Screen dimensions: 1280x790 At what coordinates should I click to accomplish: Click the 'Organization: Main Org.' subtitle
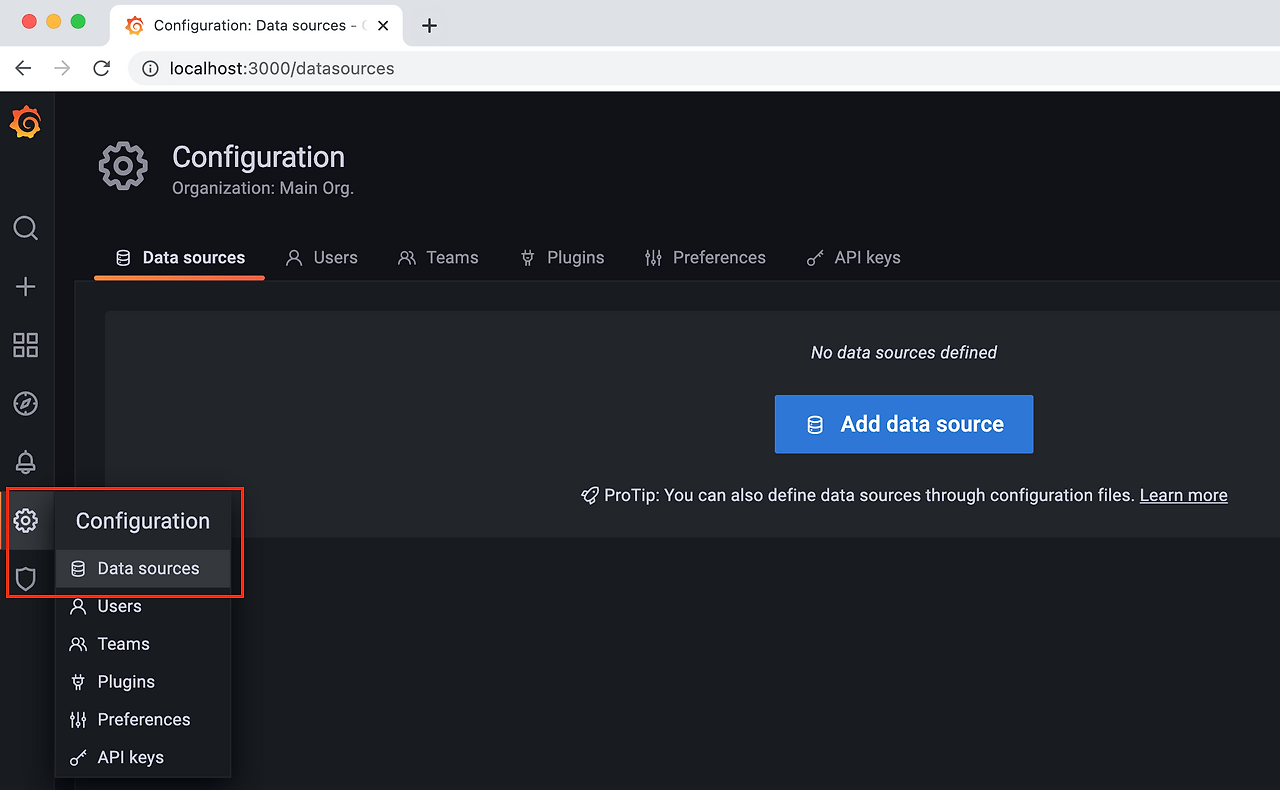(x=263, y=188)
